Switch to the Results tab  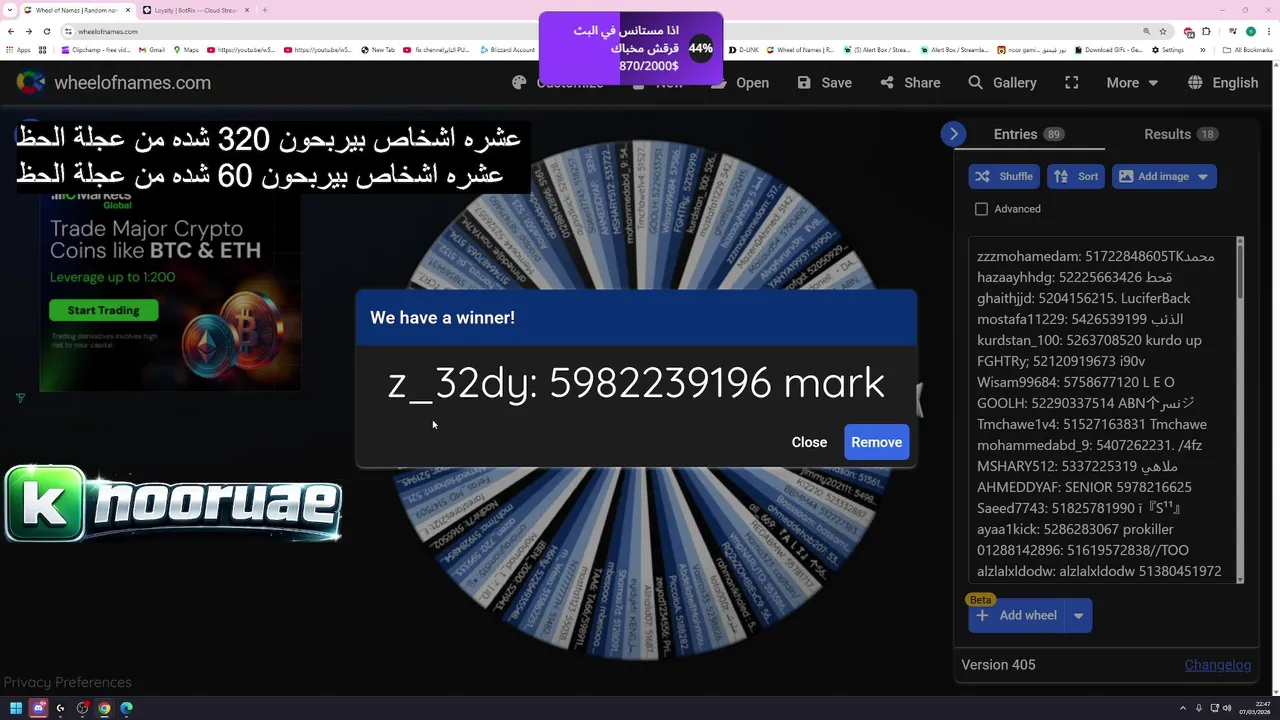pyautogui.click(x=1180, y=134)
